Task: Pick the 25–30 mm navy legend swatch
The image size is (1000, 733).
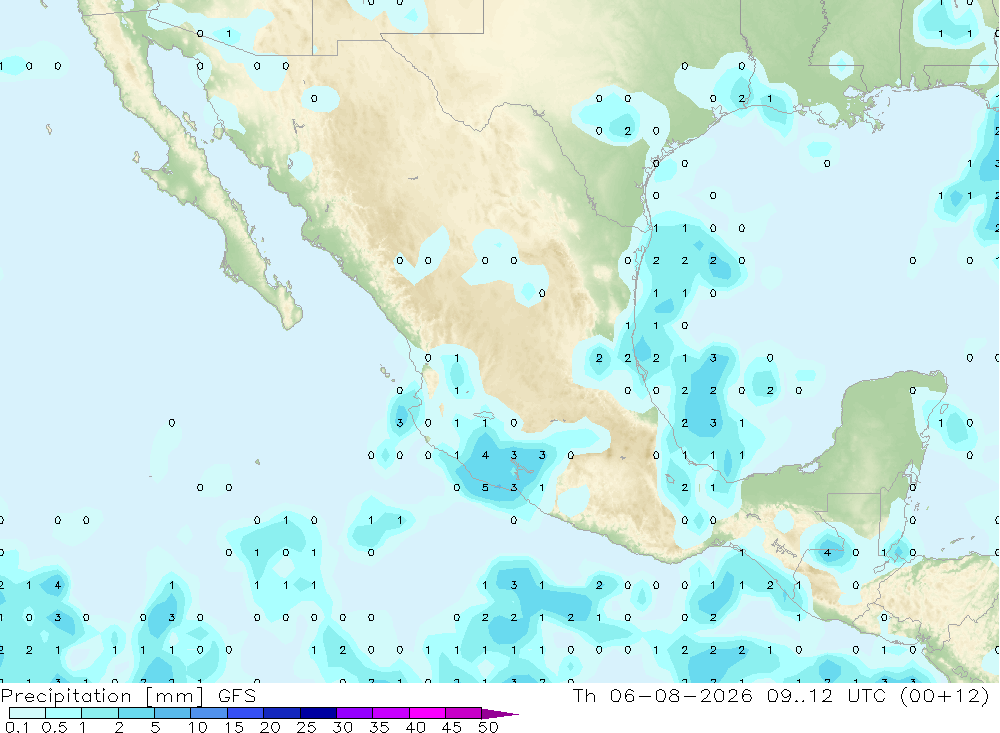Action: 318,713
